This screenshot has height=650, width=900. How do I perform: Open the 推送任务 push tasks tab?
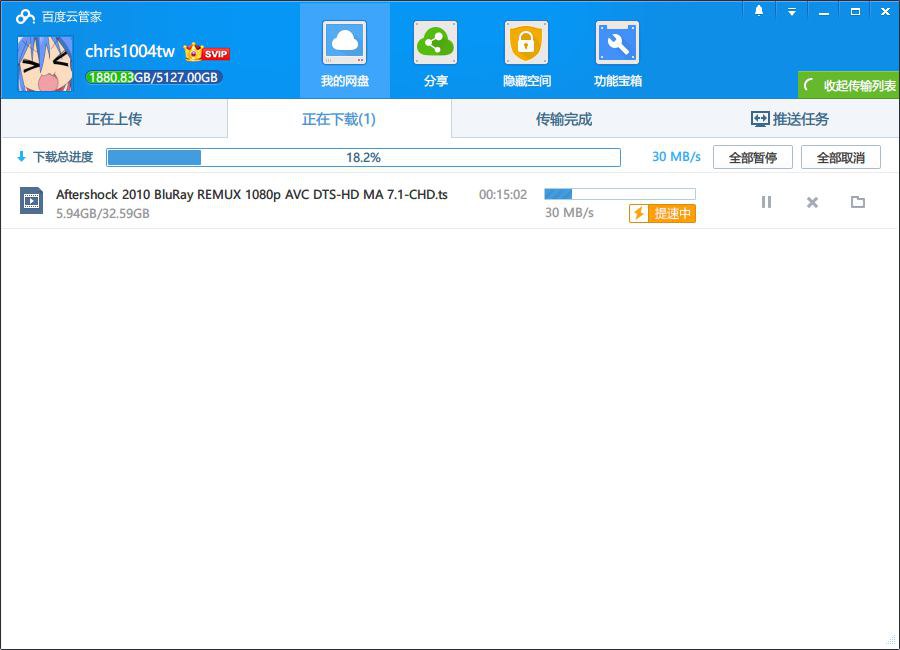coord(789,119)
